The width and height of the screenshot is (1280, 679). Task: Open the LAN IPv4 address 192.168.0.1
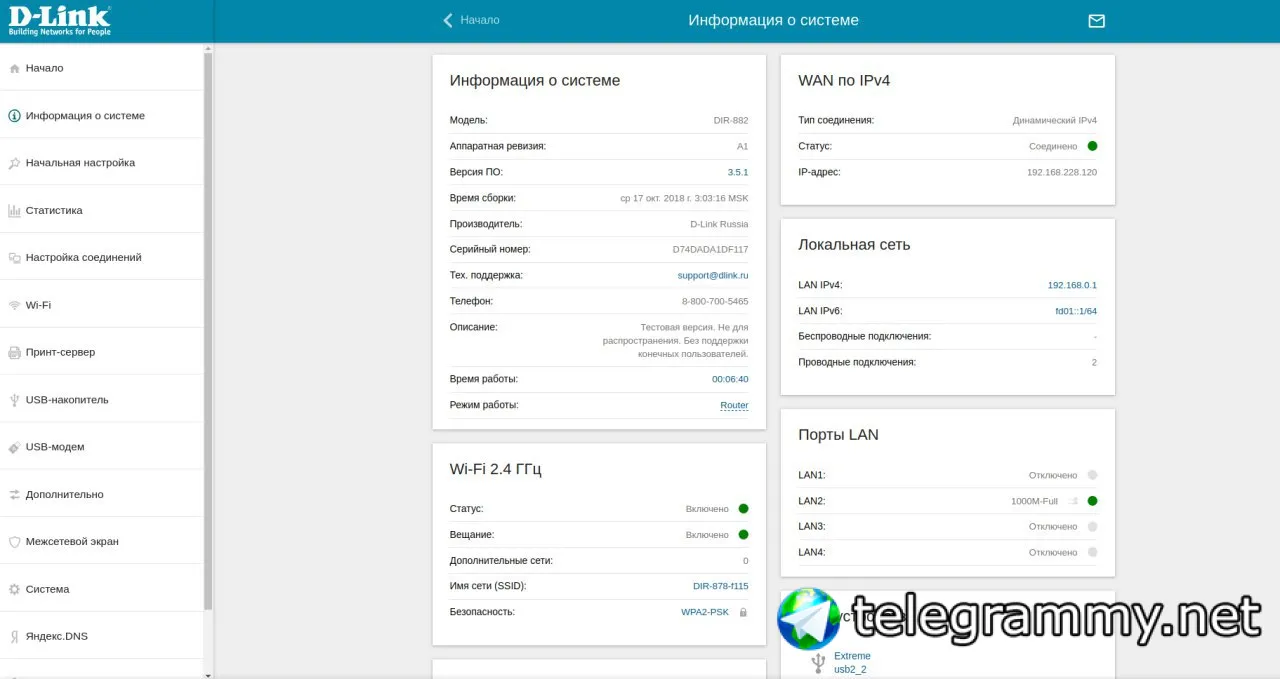coord(1072,285)
